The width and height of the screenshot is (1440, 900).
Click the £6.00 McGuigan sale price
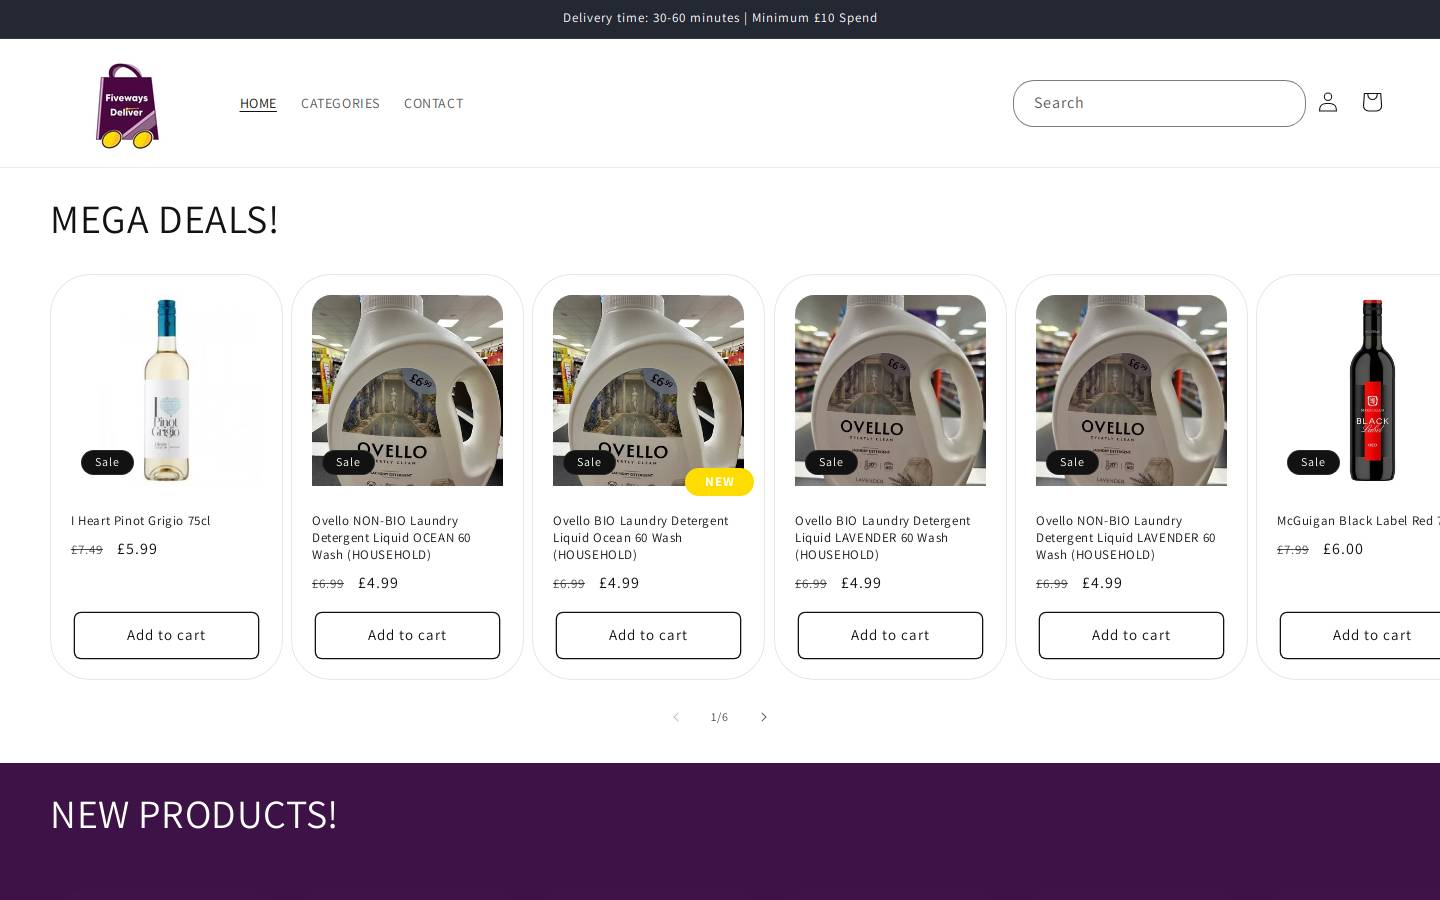pos(1343,549)
